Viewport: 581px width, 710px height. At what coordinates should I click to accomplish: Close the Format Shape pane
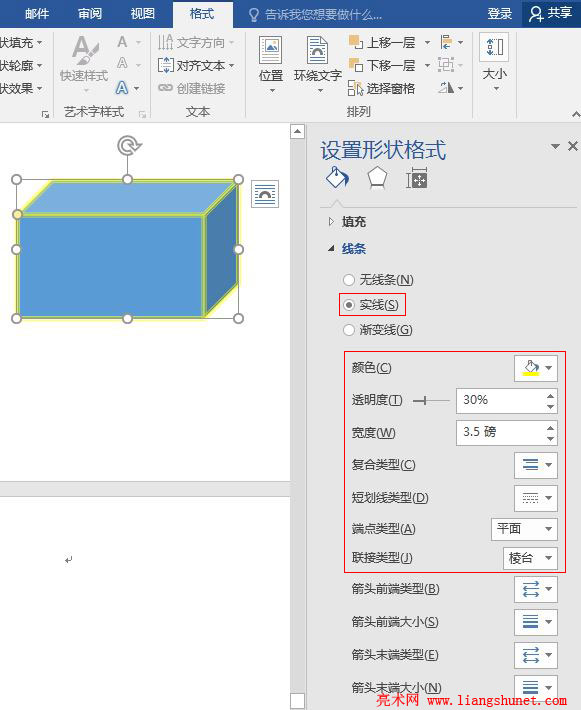click(x=572, y=146)
